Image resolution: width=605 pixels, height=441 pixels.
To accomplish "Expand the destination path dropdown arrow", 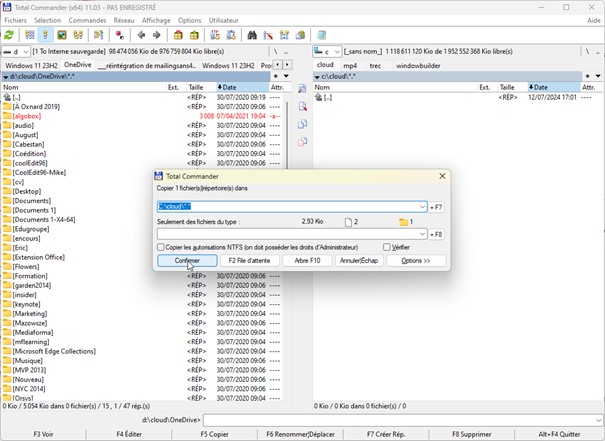I will (x=421, y=207).
